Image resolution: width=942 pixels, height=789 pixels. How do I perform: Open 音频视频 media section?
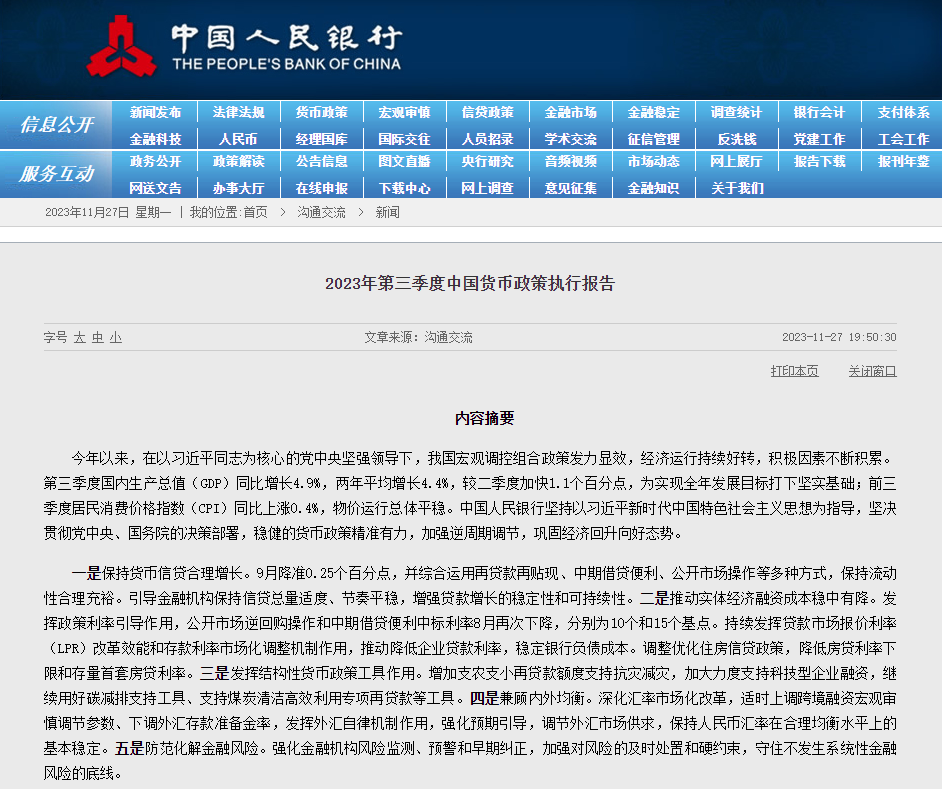click(570, 161)
